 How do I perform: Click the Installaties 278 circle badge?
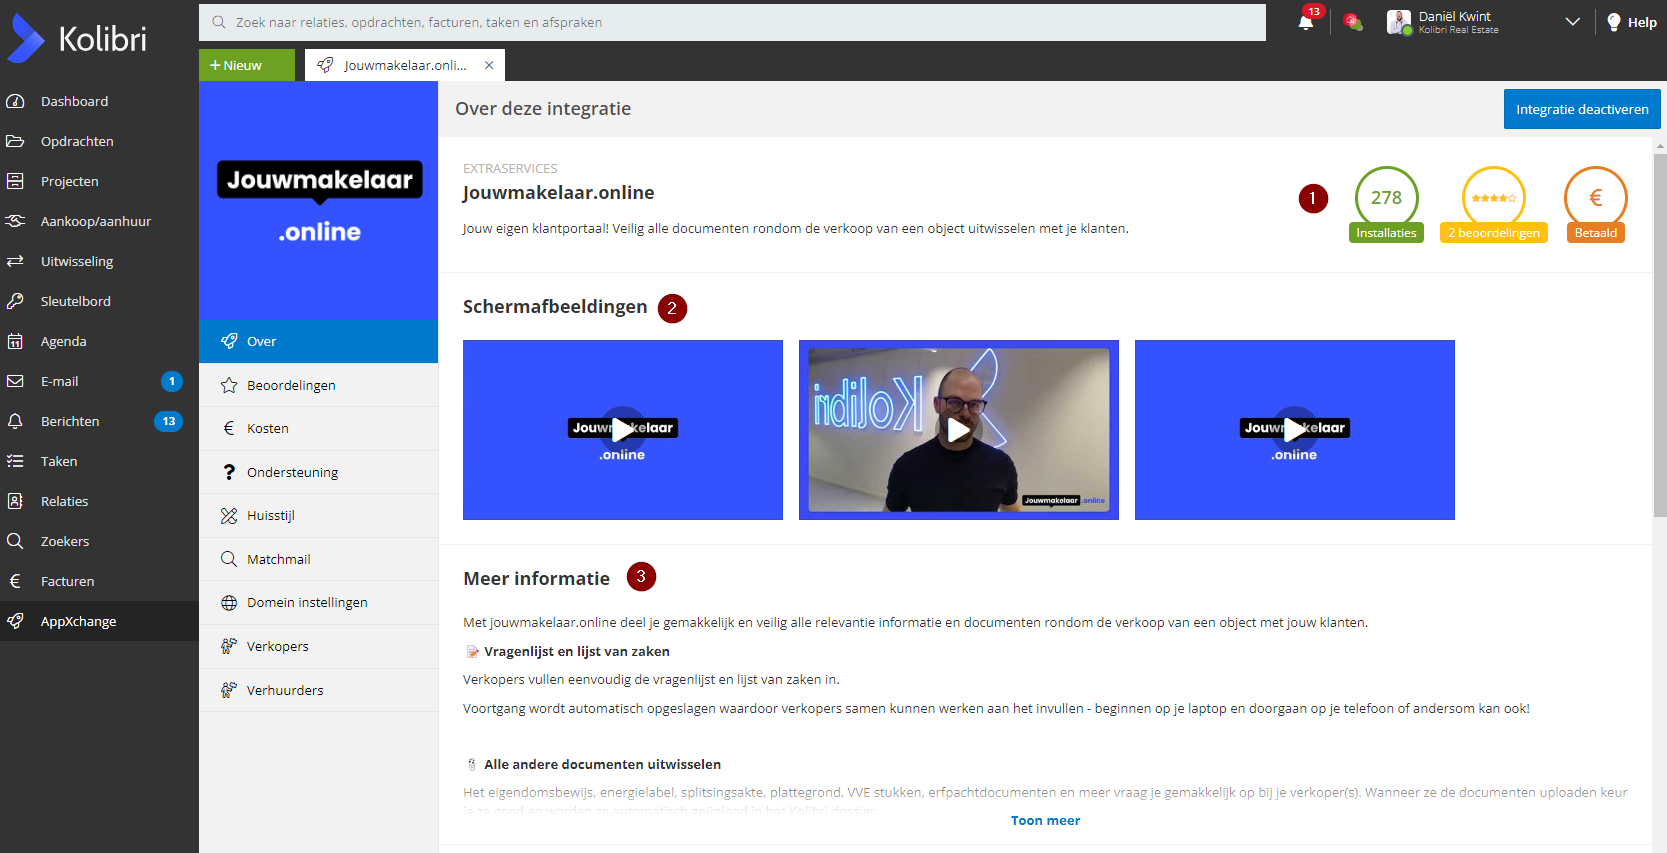(x=1386, y=197)
